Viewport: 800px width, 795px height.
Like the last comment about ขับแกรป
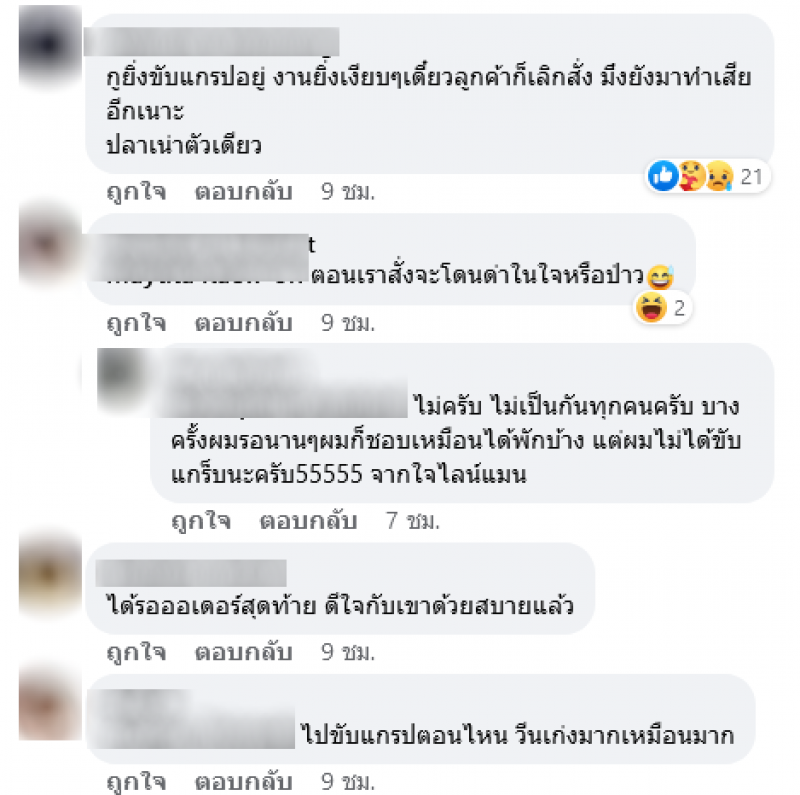pyautogui.click(x=136, y=782)
